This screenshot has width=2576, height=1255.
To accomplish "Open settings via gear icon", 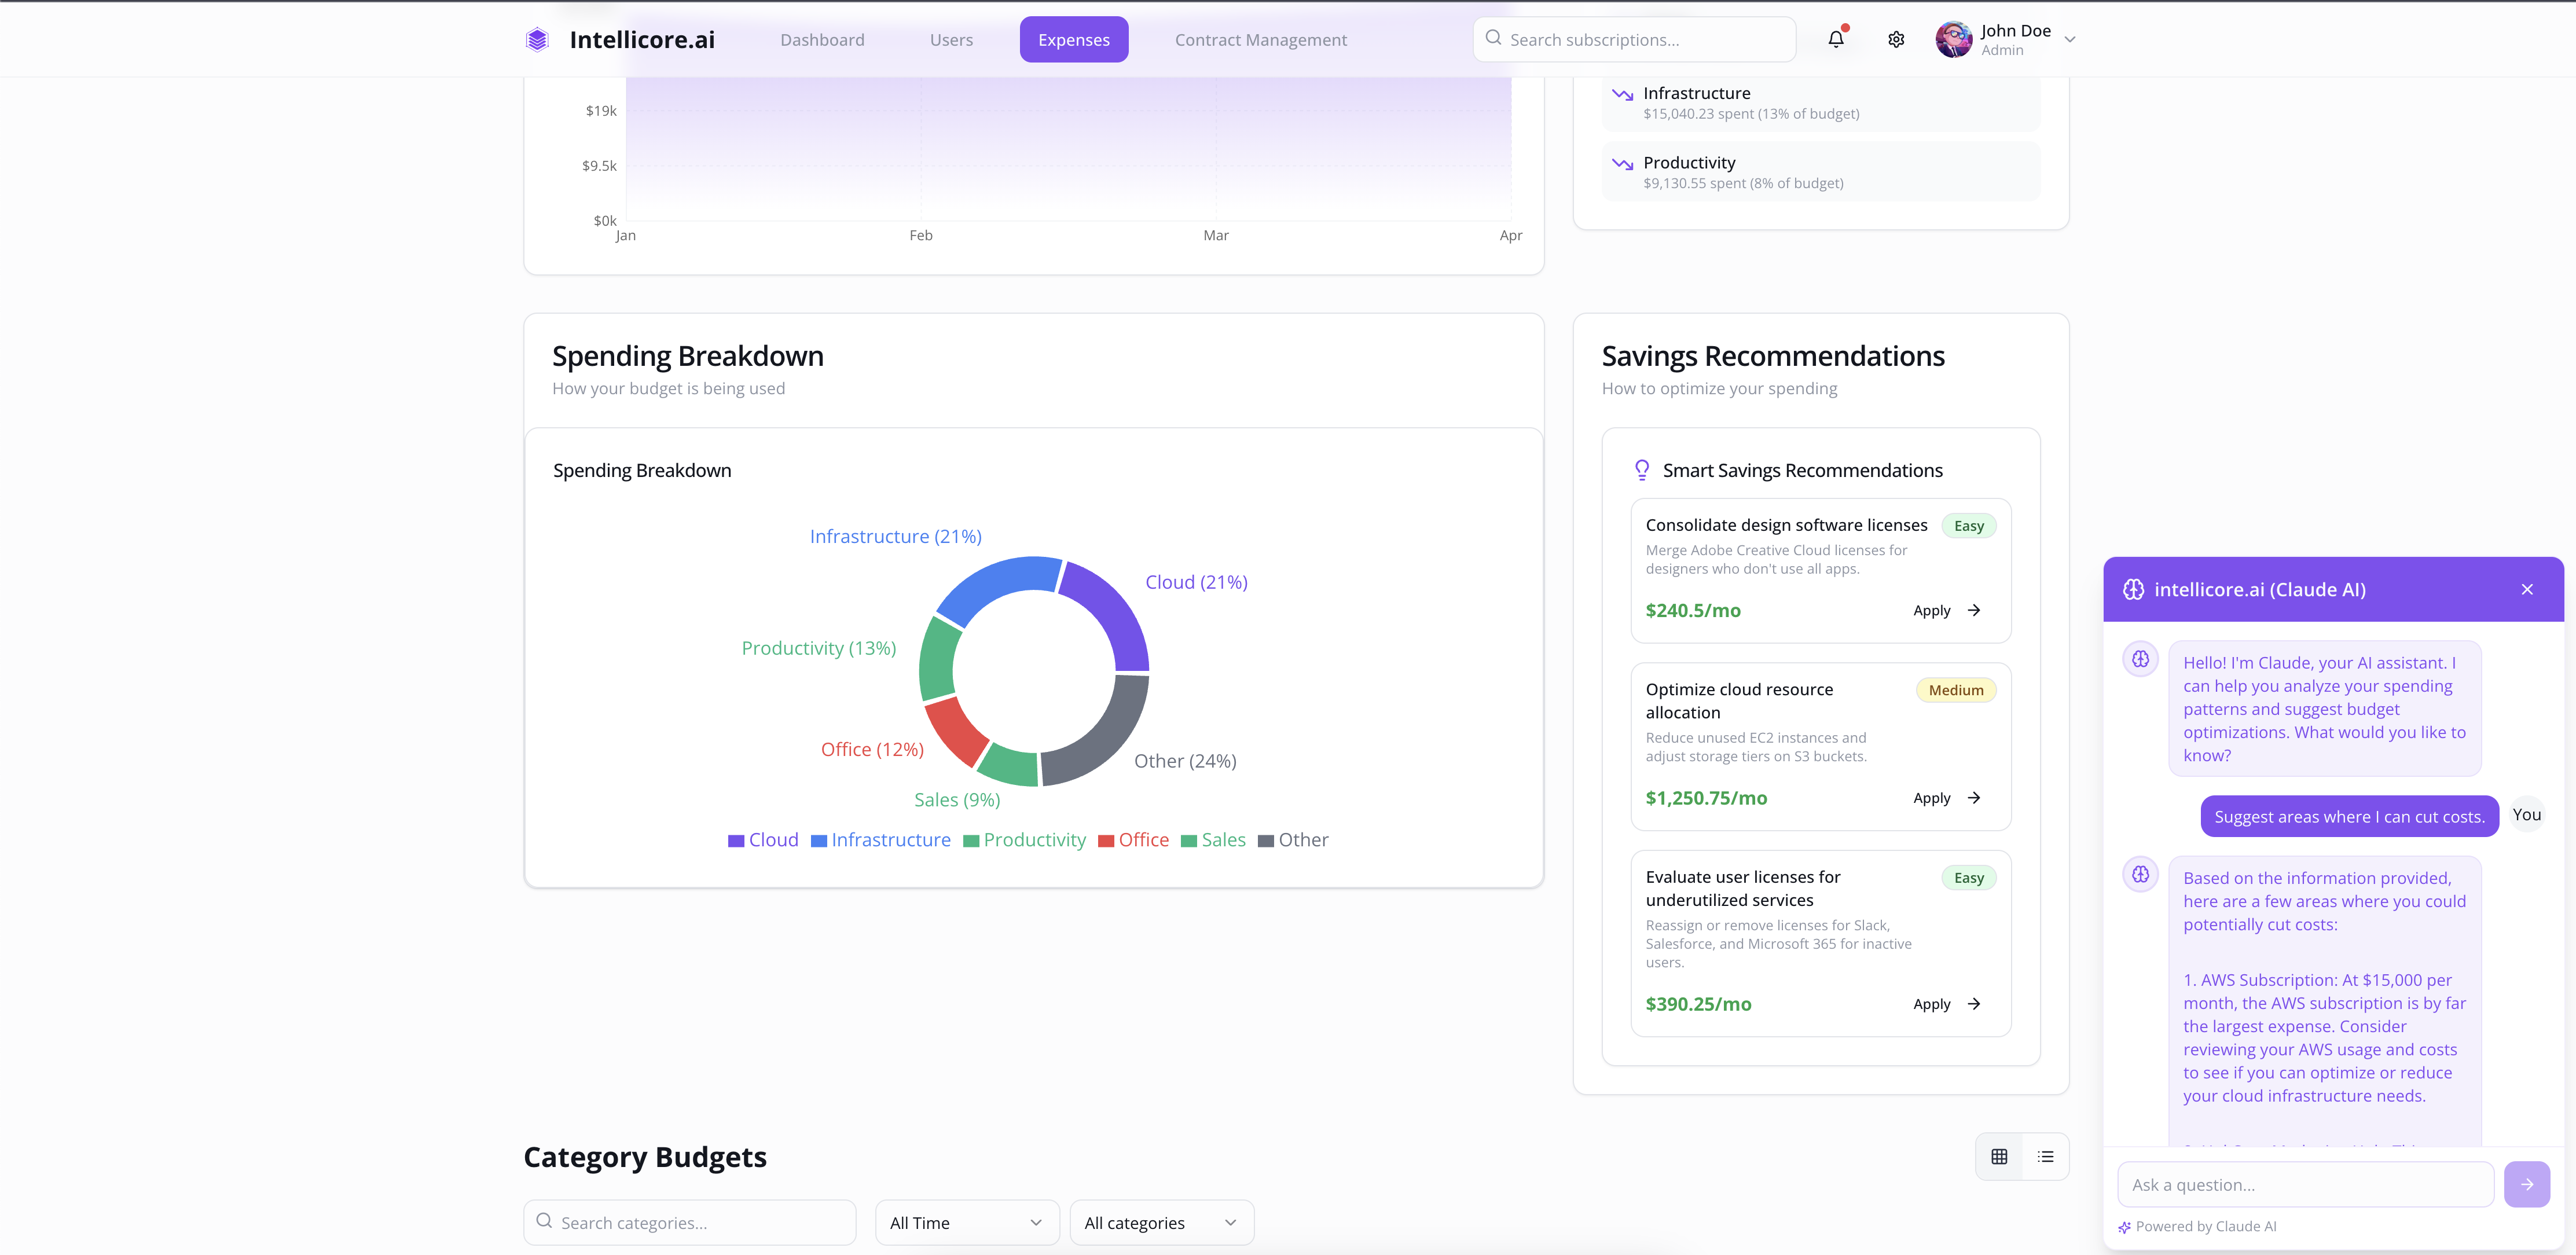I will point(1895,39).
